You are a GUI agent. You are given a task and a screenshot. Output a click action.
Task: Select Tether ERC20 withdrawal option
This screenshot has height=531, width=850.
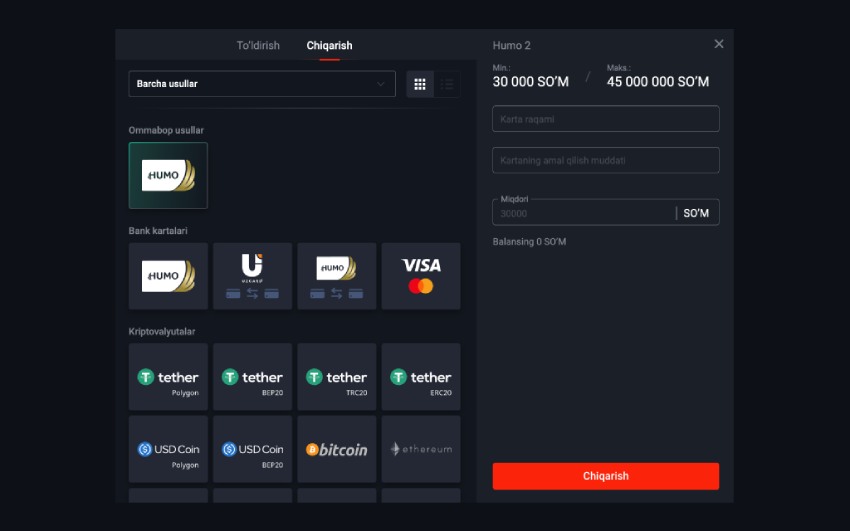click(421, 377)
